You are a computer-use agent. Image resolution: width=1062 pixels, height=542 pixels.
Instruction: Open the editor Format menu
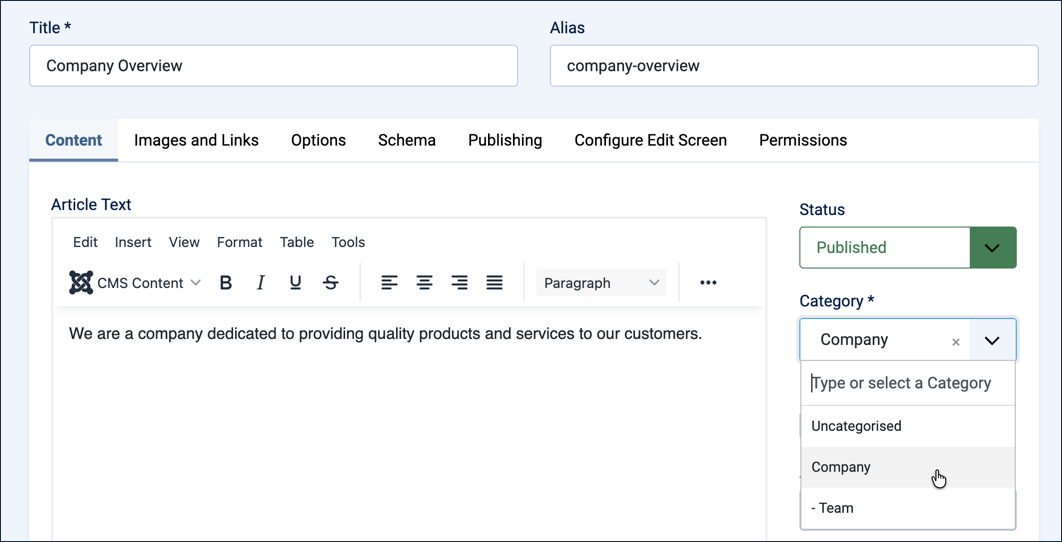click(240, 242)
